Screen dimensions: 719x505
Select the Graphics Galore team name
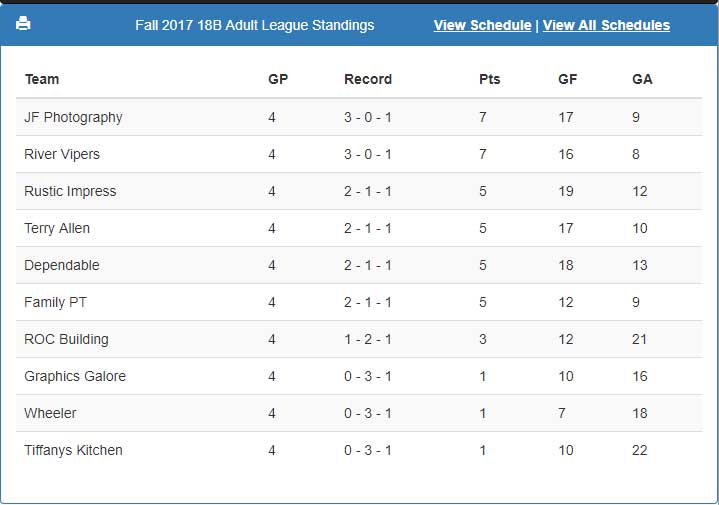(75, 377)
